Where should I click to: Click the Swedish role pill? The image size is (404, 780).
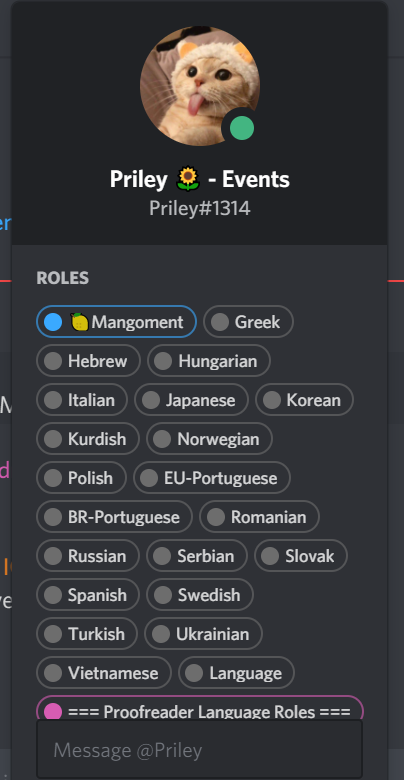(x=200, y=595)
